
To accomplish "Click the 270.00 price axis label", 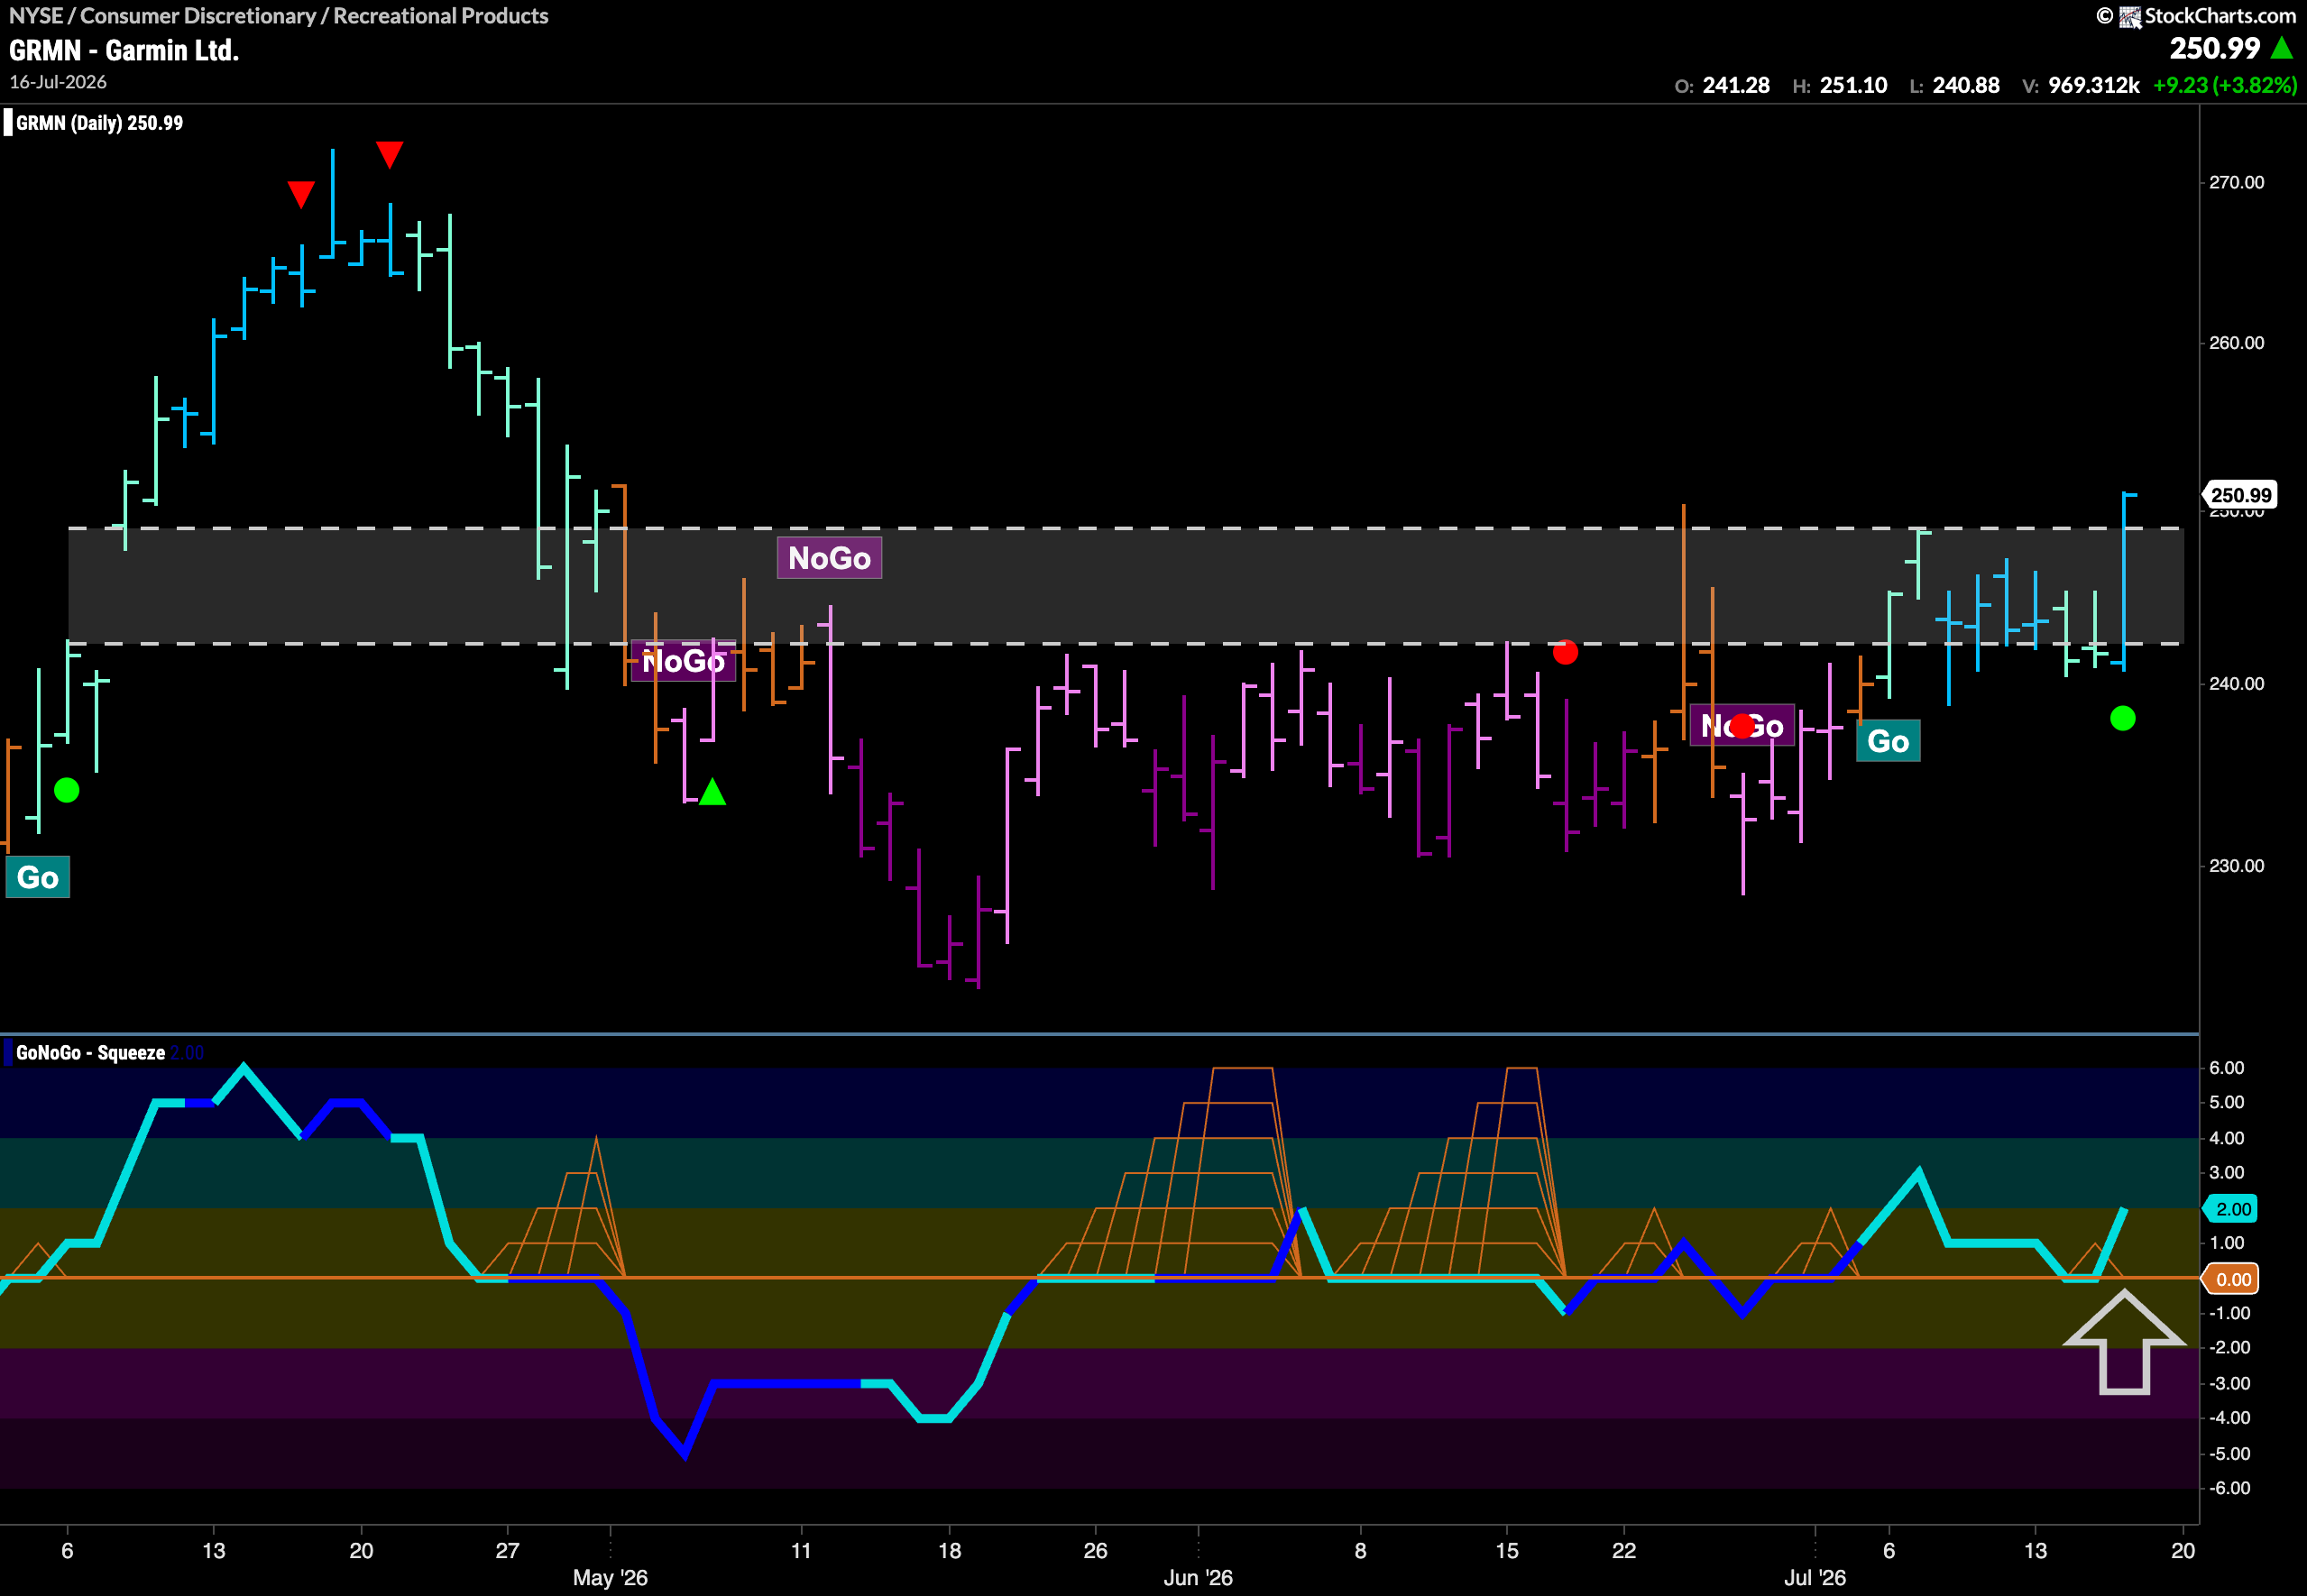I will pyautogui.click(x=2236, y=182).
